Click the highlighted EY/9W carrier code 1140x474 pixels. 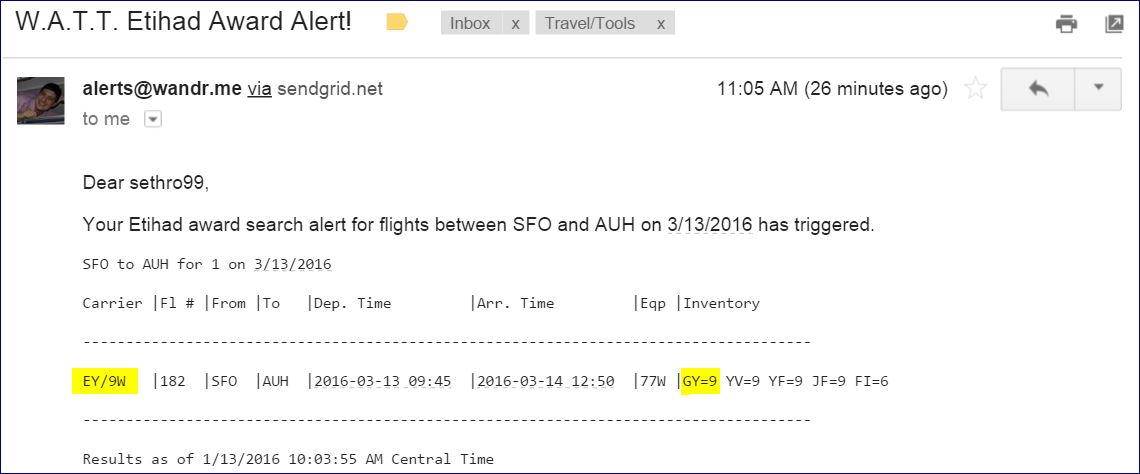104,381
